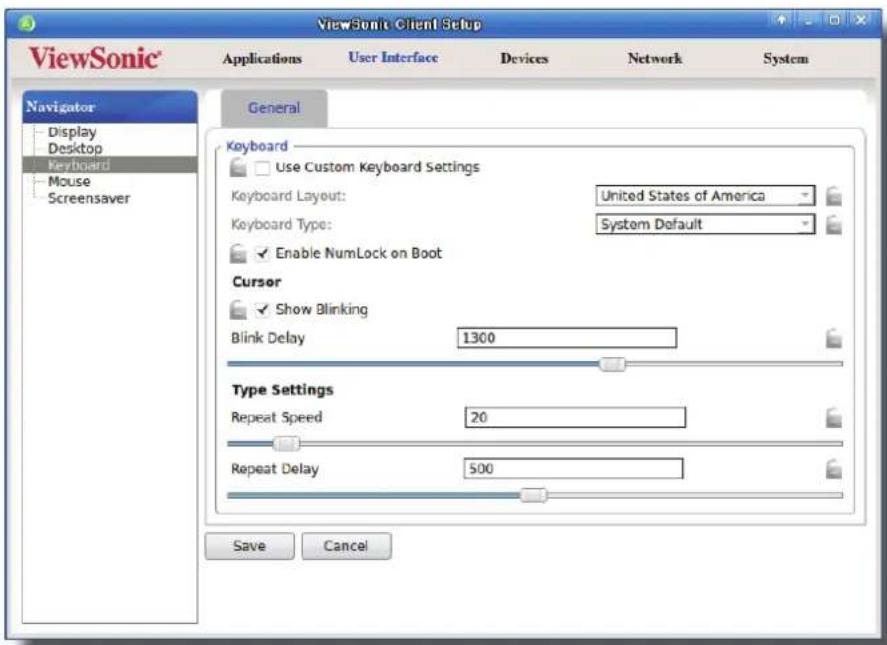Click the Keyboard Layout label
Screen dimensions: 887x645
coord(288,196)
